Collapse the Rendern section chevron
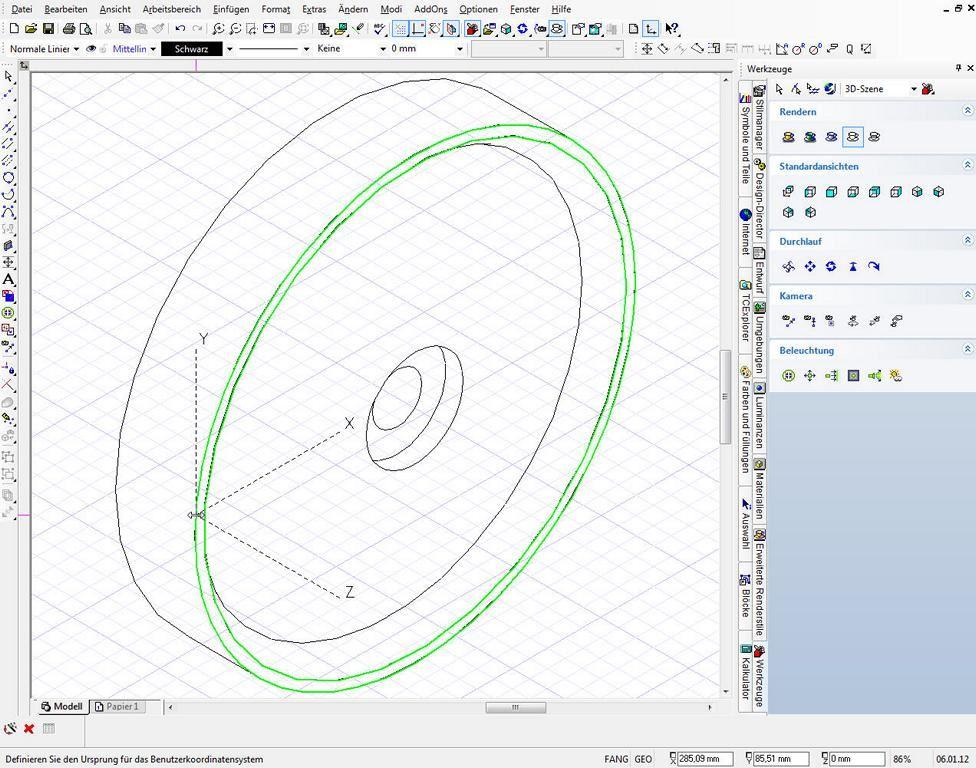This screenshot has width=976, height=768. coord(967,111)
